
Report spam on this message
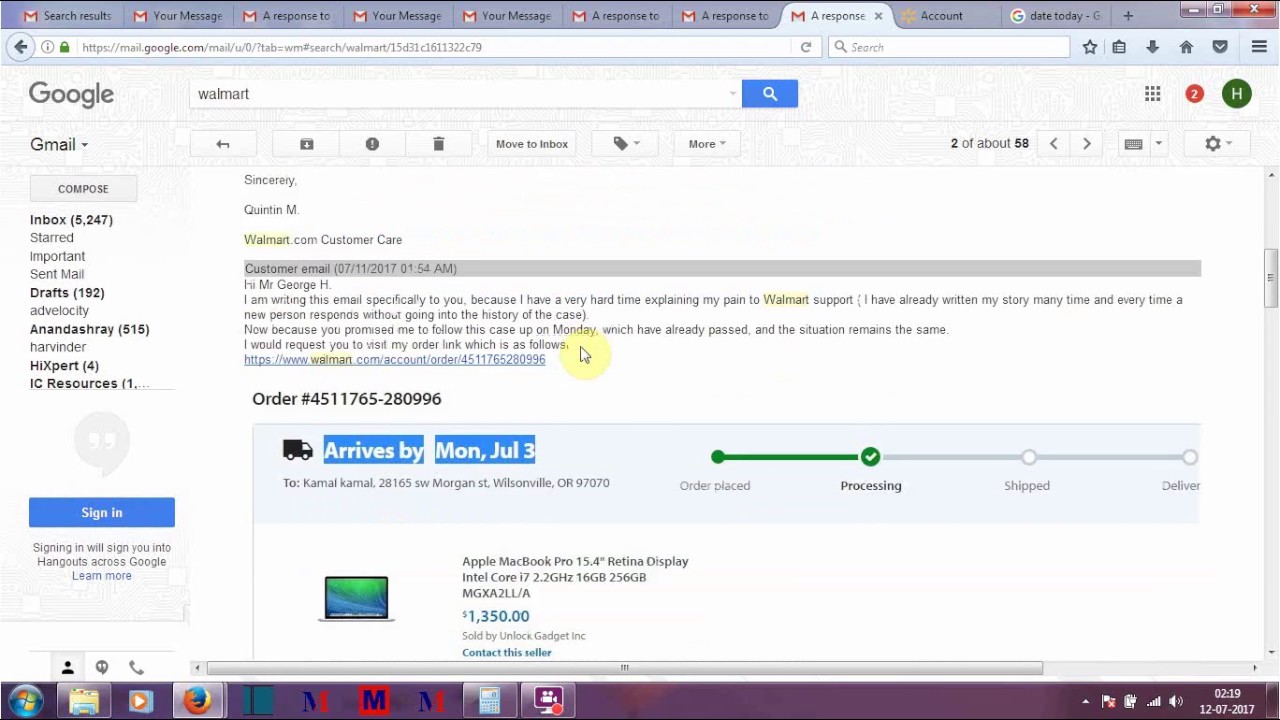point(372,144)
